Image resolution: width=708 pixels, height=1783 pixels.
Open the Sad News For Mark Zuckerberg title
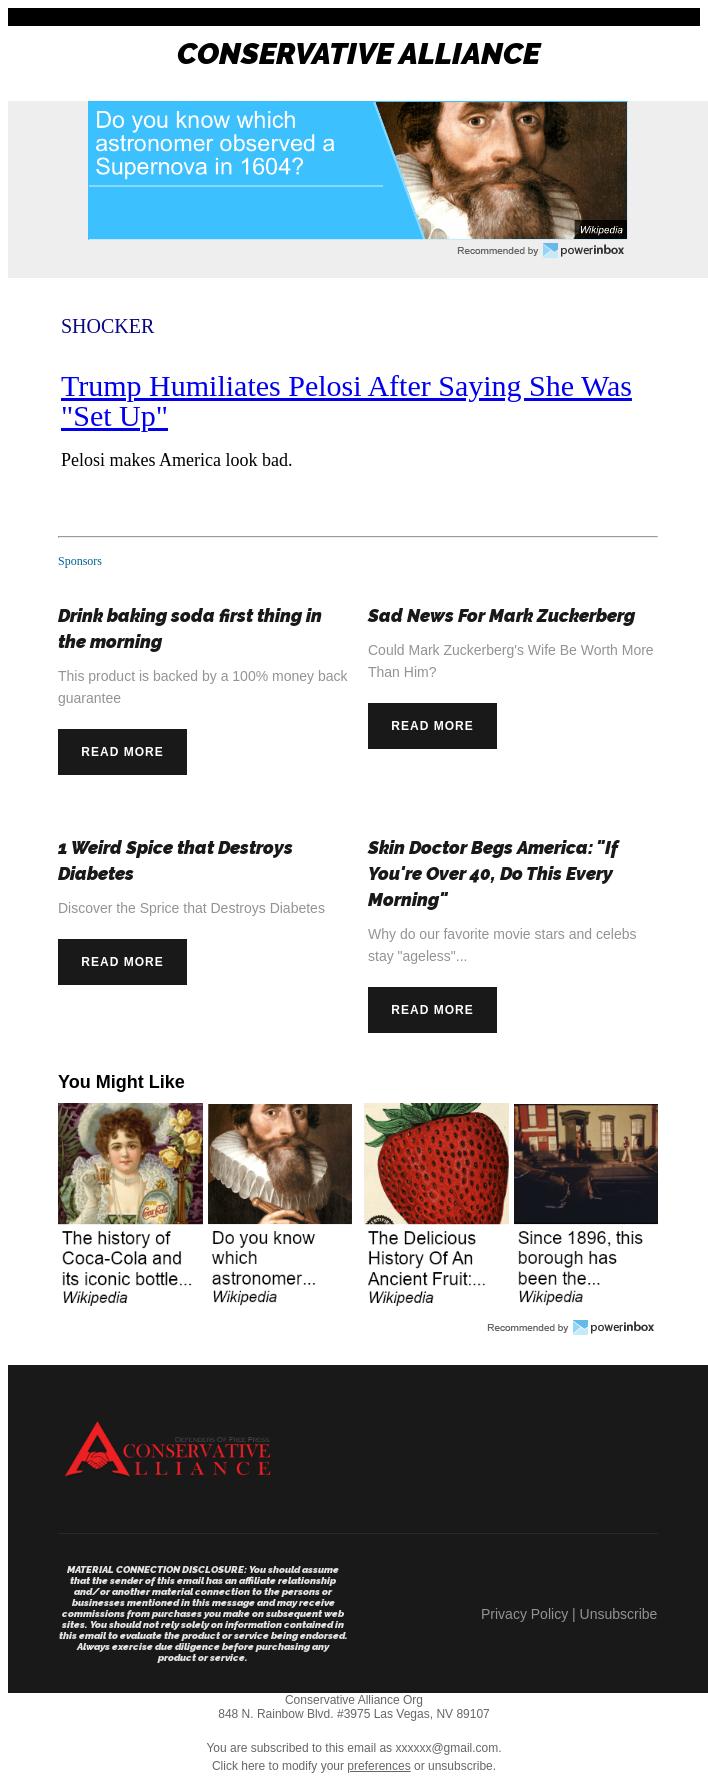tap(501, 616)
